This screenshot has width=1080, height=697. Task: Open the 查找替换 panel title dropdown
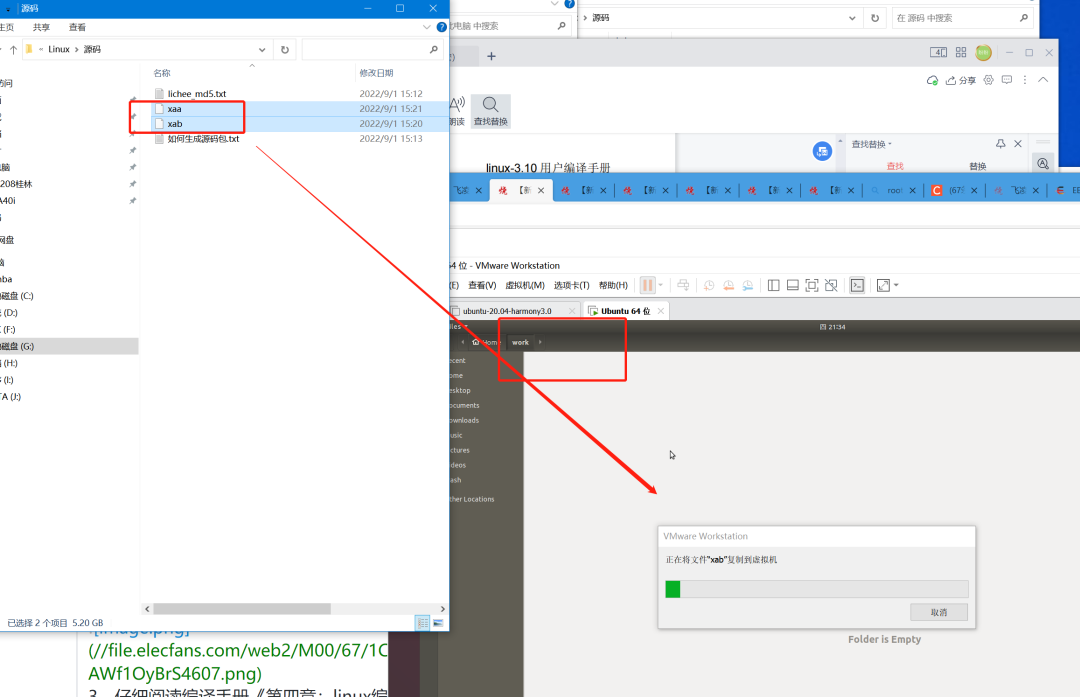[871, 144]
